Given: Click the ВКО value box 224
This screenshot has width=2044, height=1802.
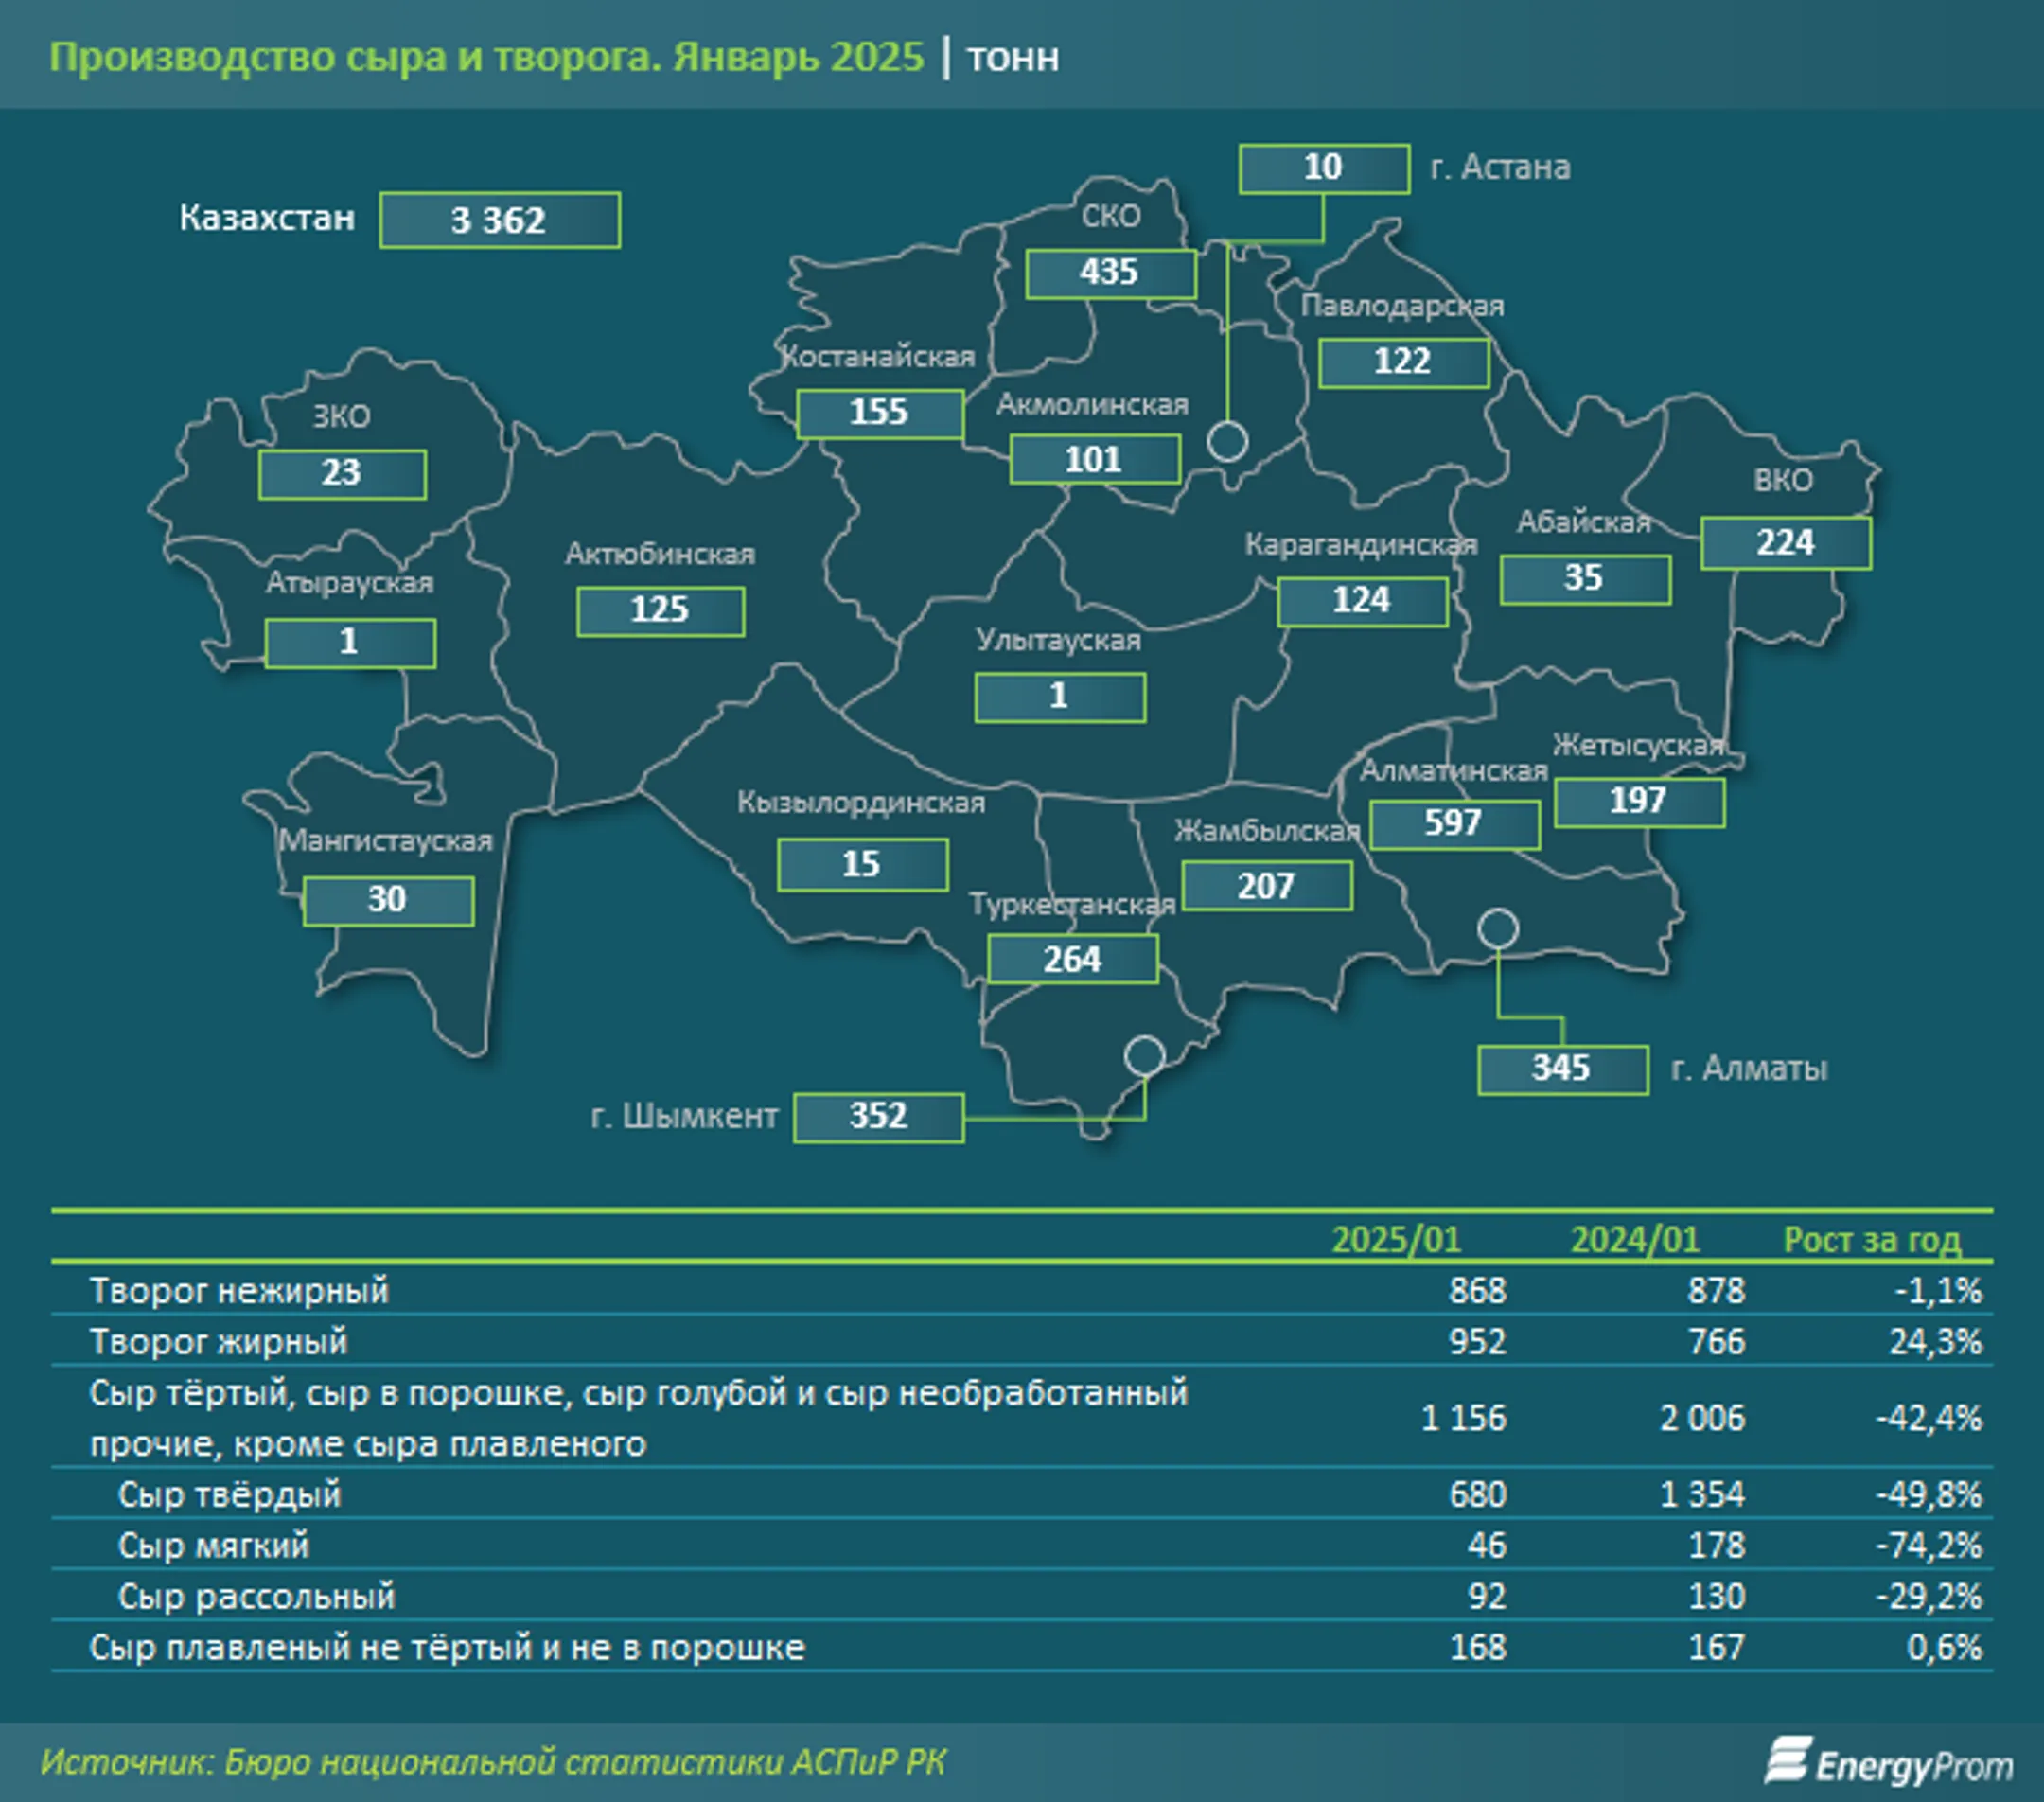Looking at the screenshot, I should pos(1786,543).
